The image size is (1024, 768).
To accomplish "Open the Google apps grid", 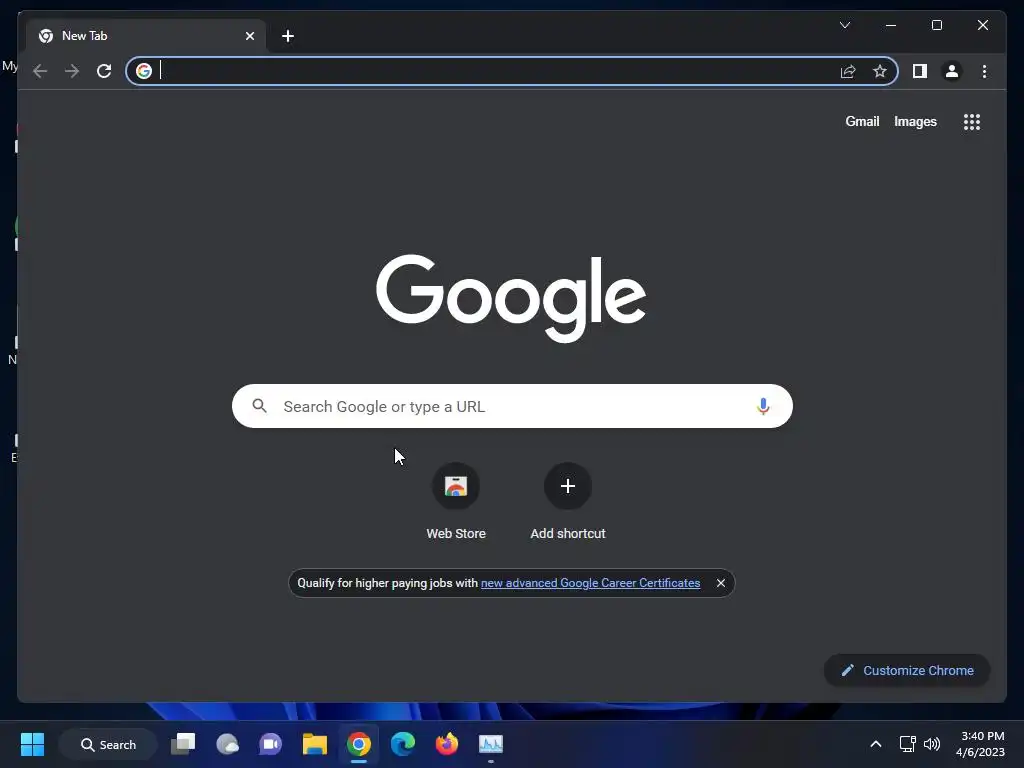I will (x=972, y=122).
